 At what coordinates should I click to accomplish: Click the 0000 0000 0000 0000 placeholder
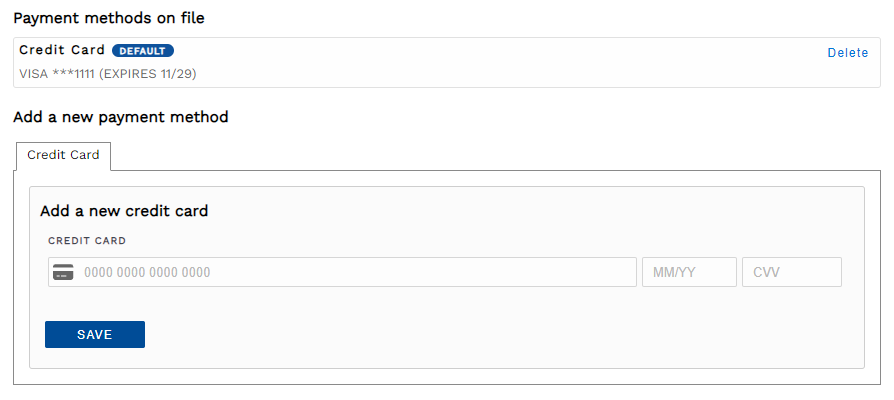click(147, 272)
